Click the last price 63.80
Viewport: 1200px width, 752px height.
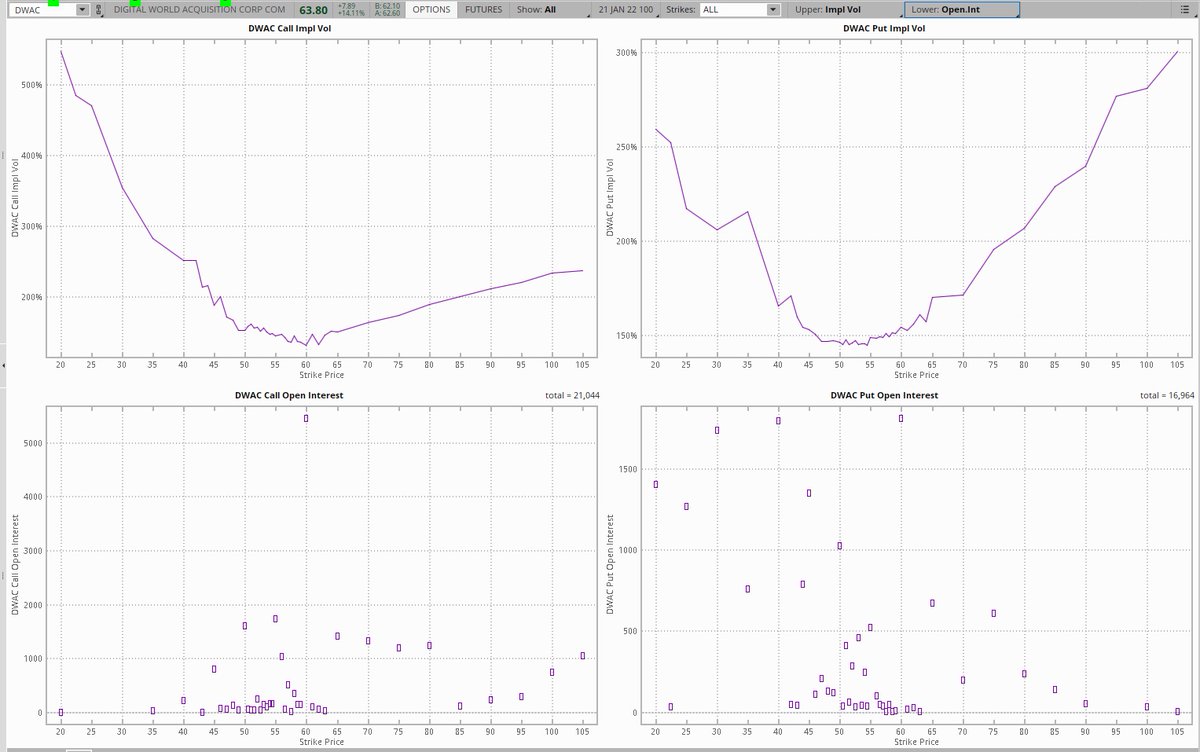coord(313,10)
